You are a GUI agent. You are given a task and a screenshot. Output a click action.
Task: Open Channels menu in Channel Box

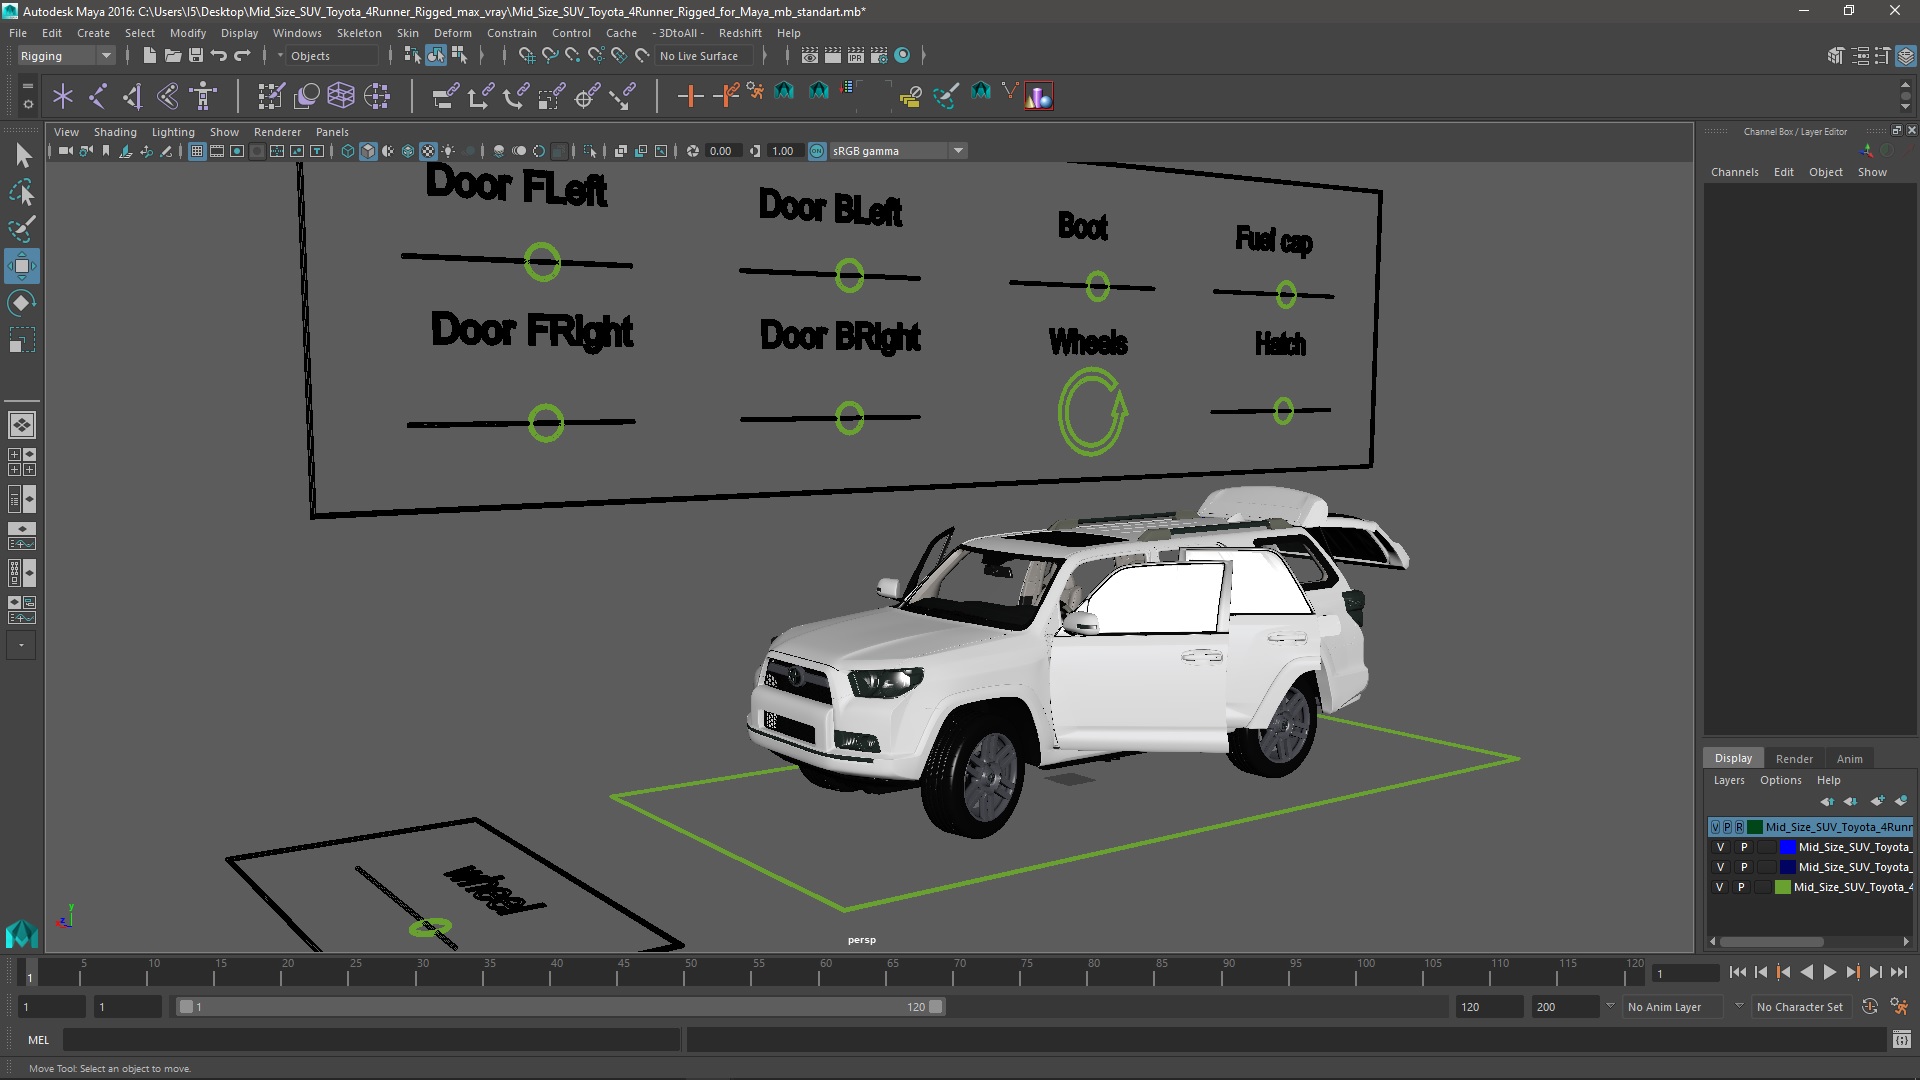(1734, 172)
